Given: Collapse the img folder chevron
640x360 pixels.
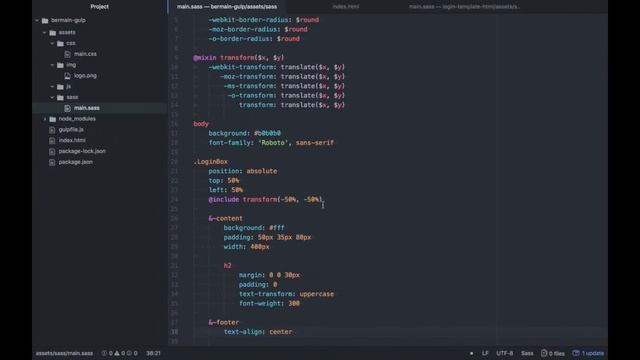Looking at the screenshot, I should (52, 65).
